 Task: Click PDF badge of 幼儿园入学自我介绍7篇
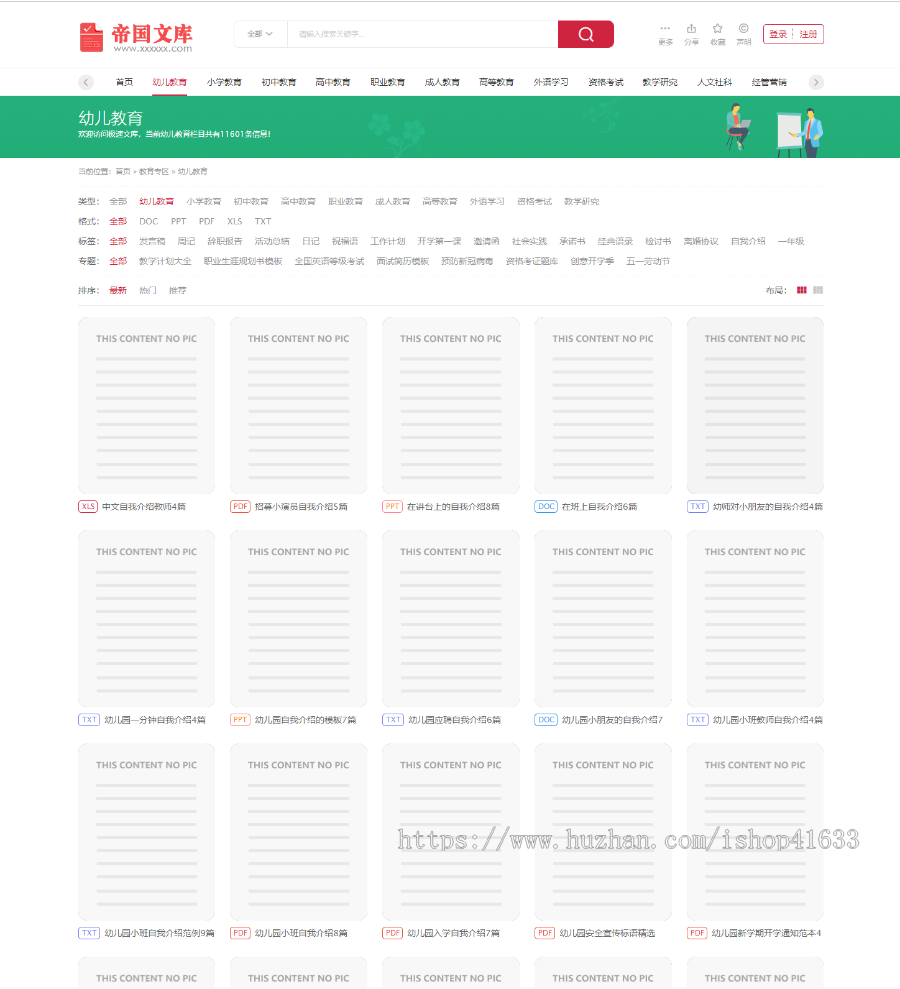point(392,933)
